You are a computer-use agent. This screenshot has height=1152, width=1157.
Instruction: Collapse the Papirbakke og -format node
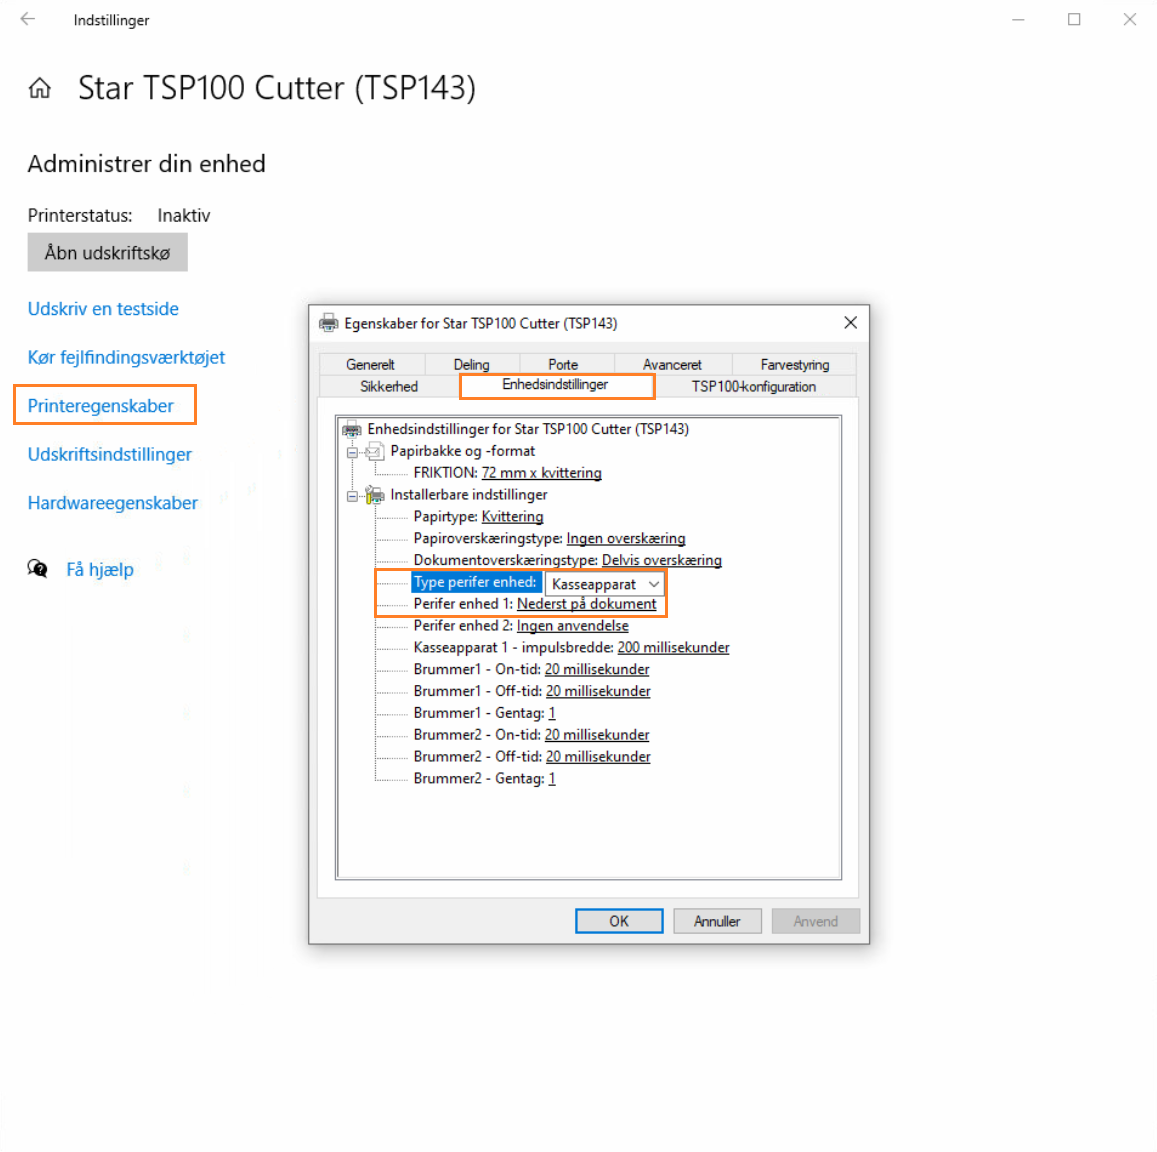[353, 452]
